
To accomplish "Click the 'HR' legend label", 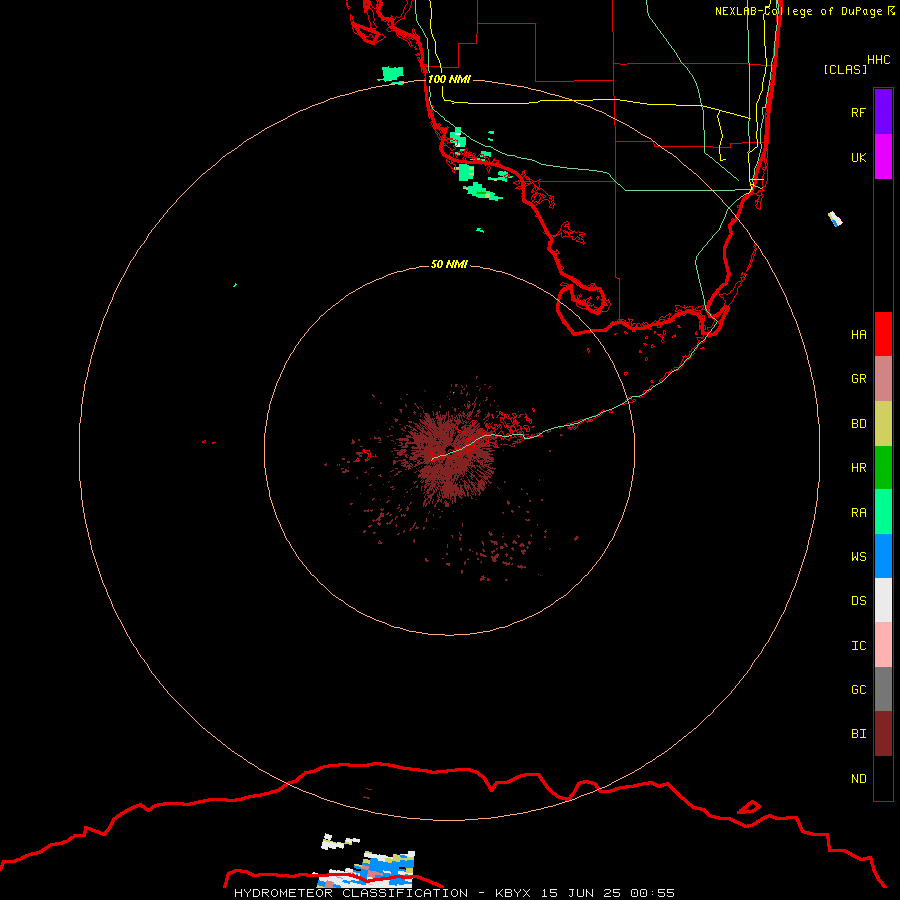I will coord(859,468).
